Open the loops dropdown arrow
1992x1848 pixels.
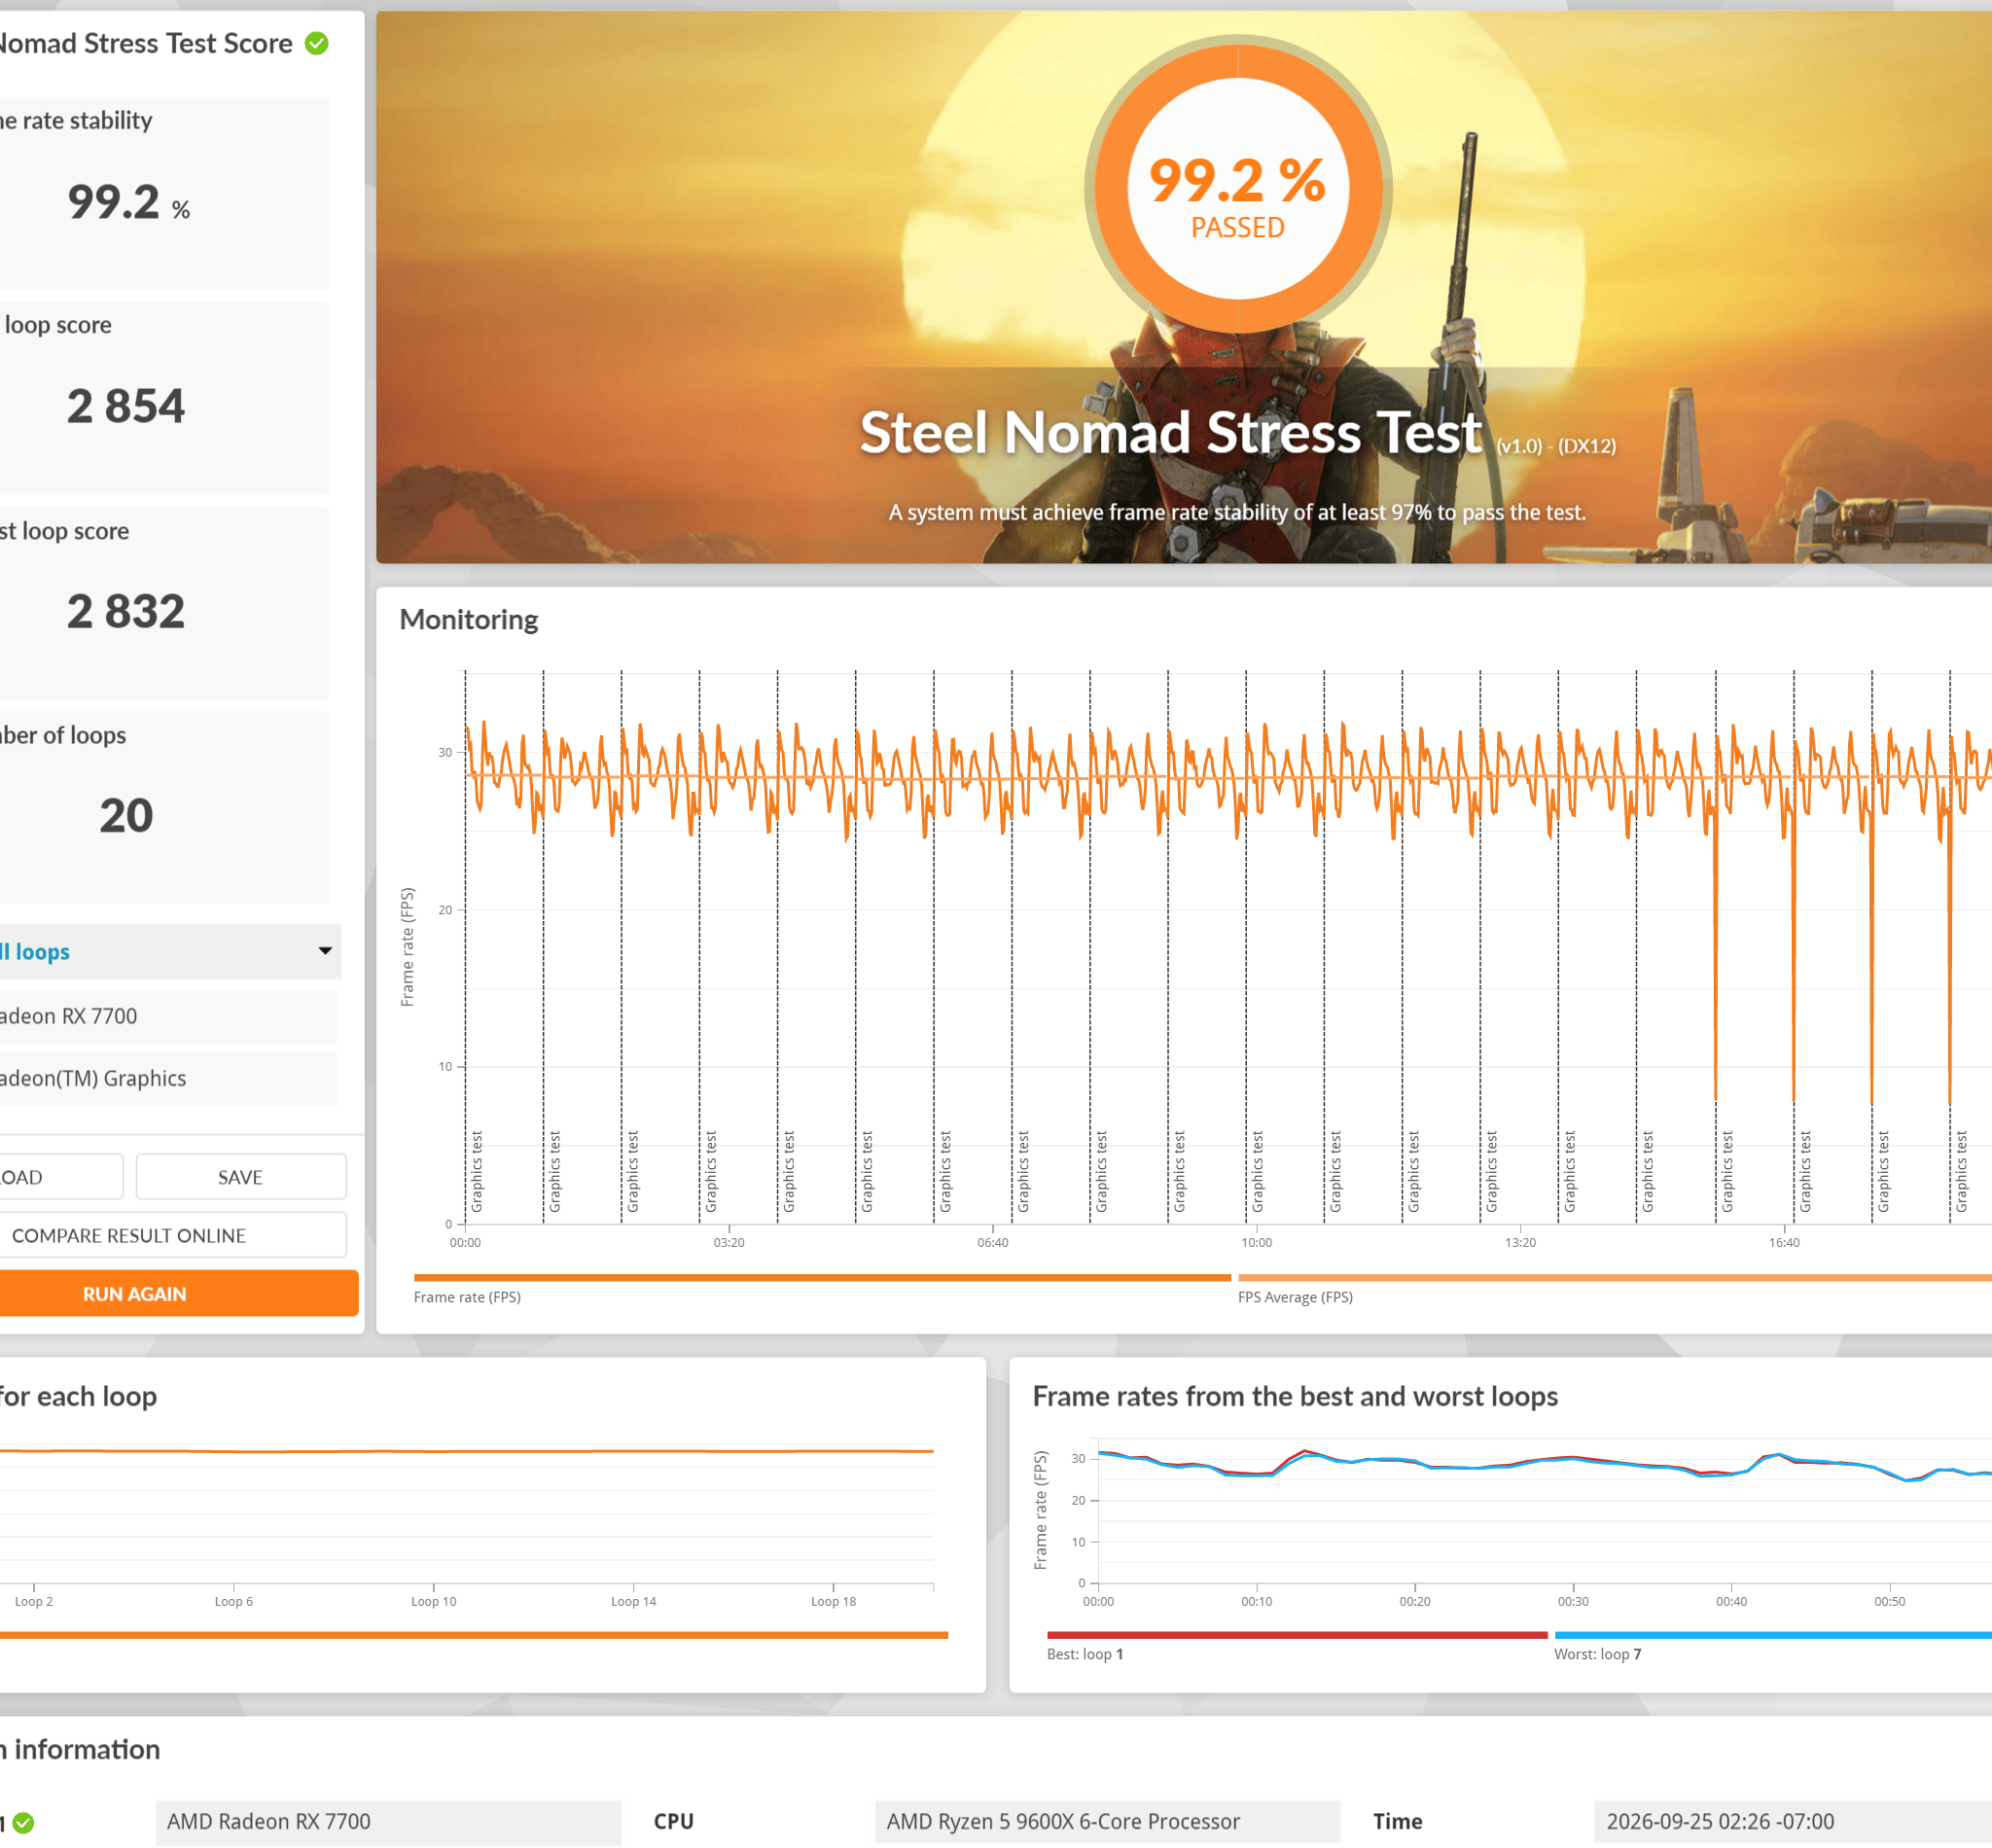325,950
